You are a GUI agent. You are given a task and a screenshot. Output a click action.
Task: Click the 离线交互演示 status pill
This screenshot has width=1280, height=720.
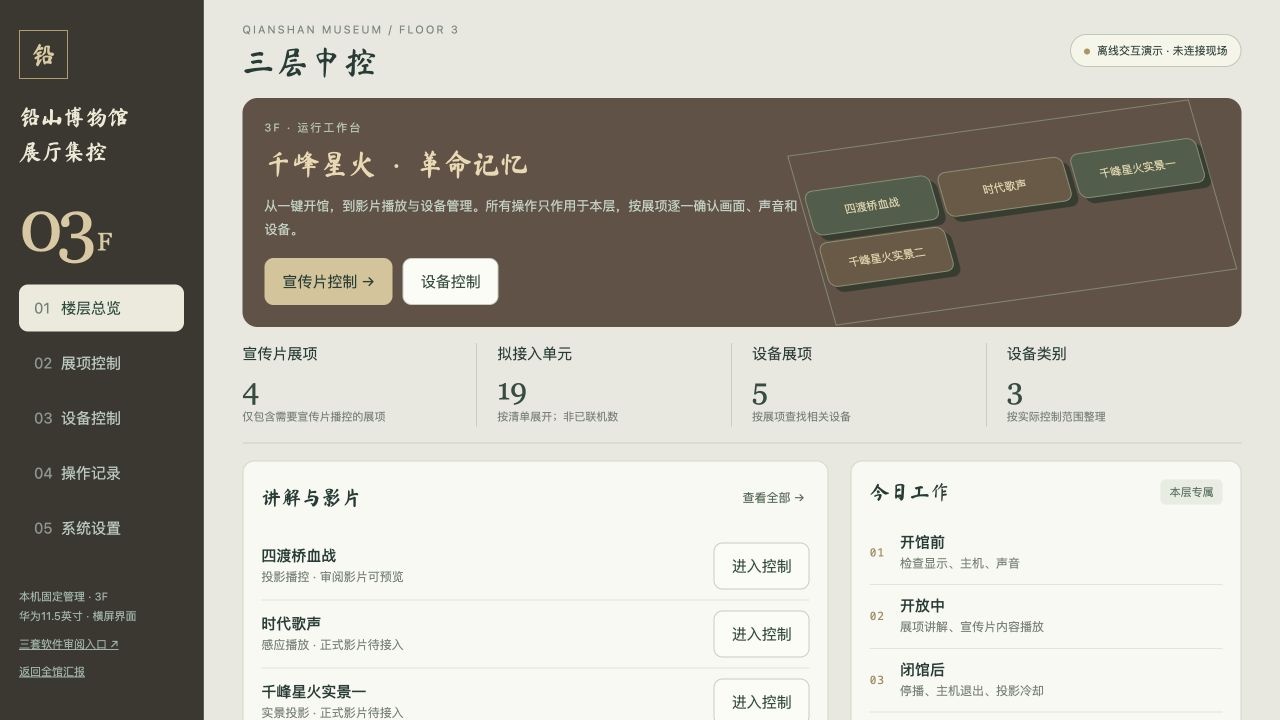tap(1155, 51)
